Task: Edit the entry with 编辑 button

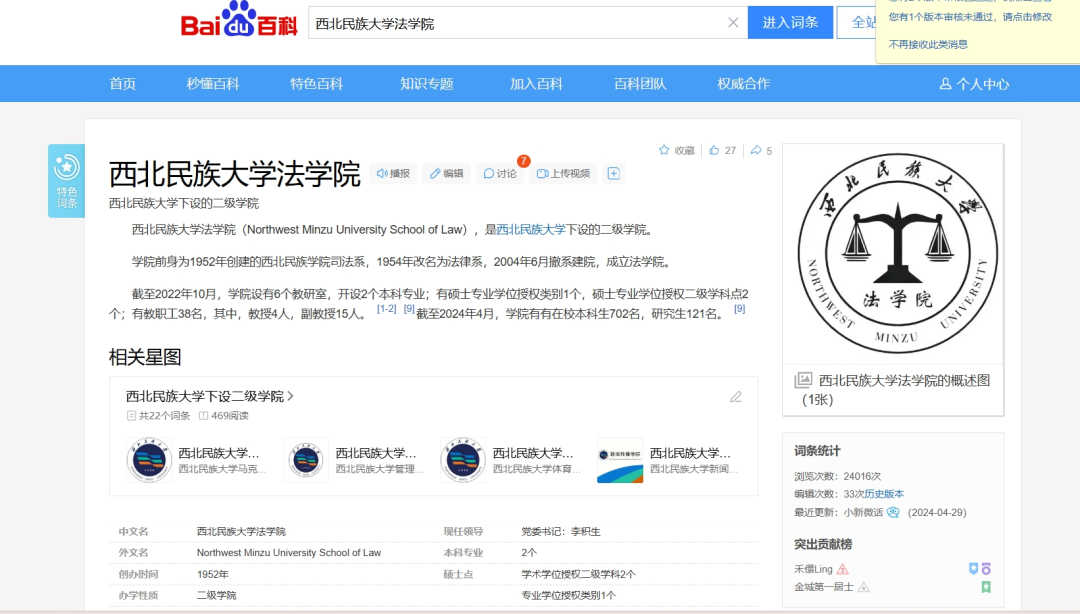Action: point(446,174)
